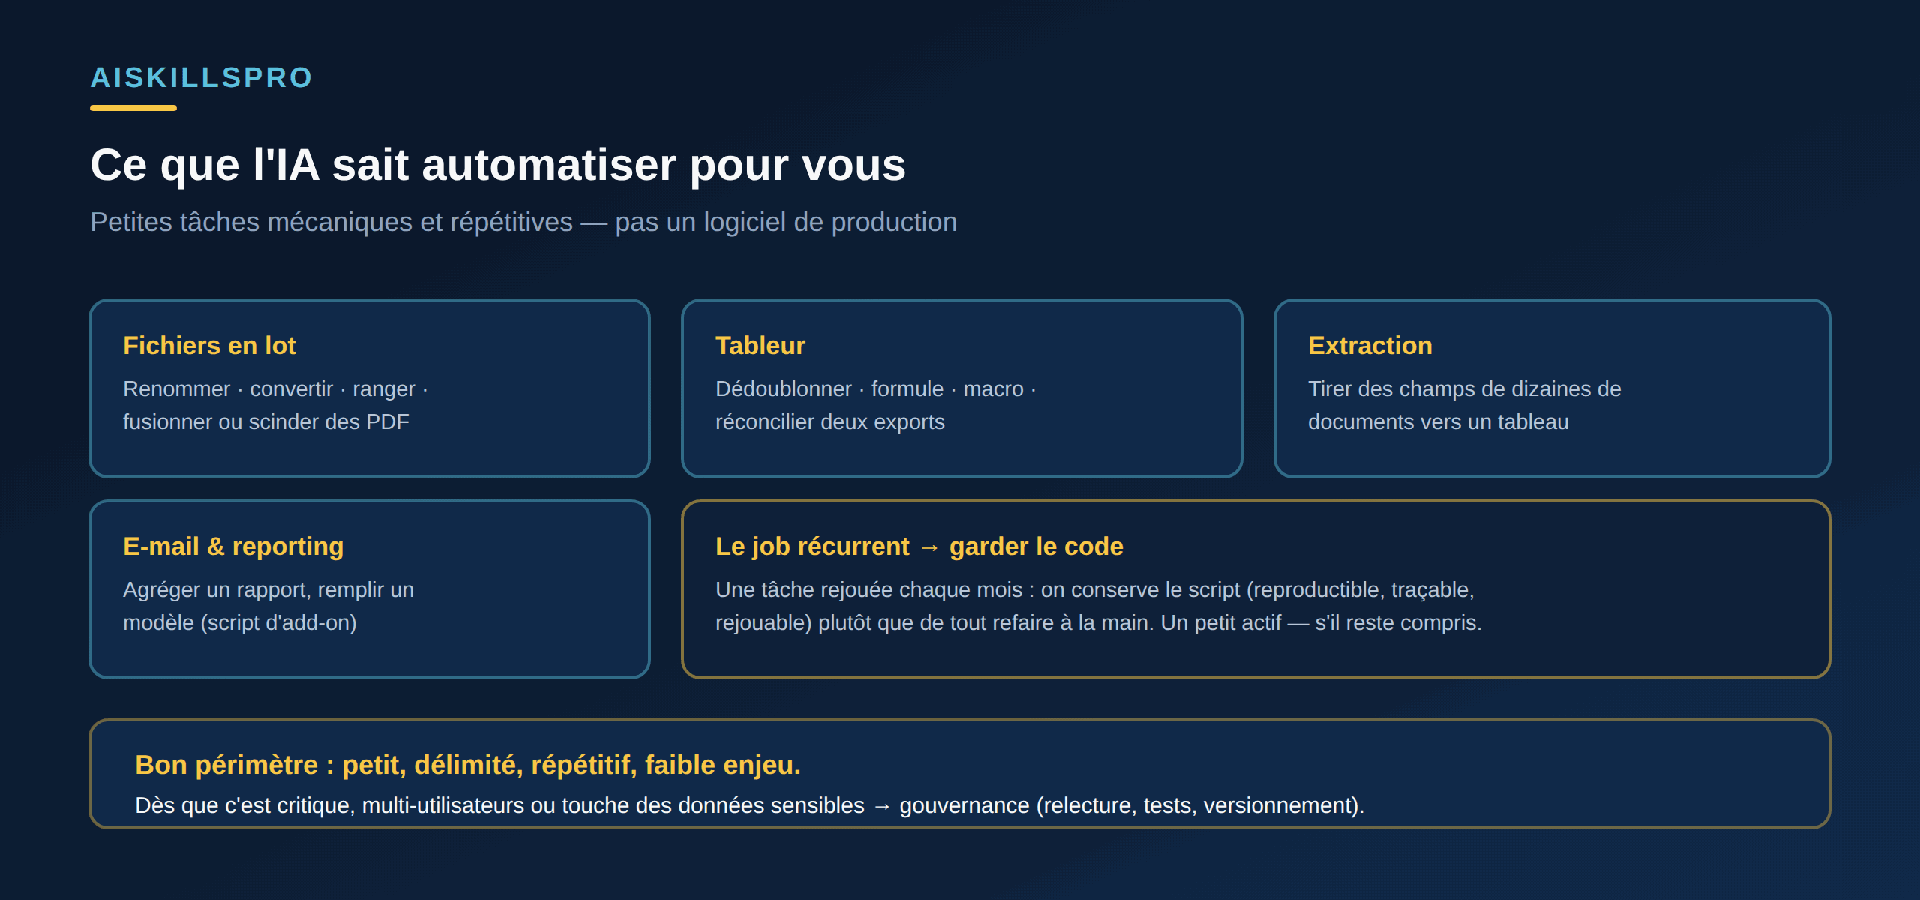Click text "Tirer des champs de dizaines de"
Image resolution: width=1920 pixels, height=900 pixels.
[x=1464, y=389]
